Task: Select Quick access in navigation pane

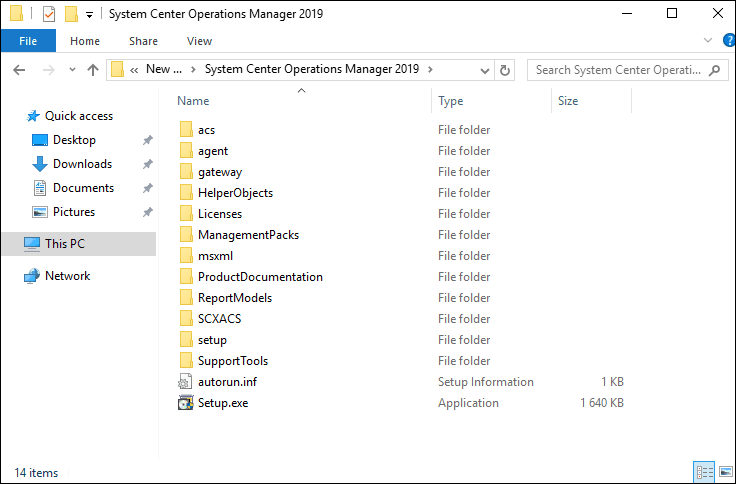Action: pyautogui.click(x=79, y=116)
